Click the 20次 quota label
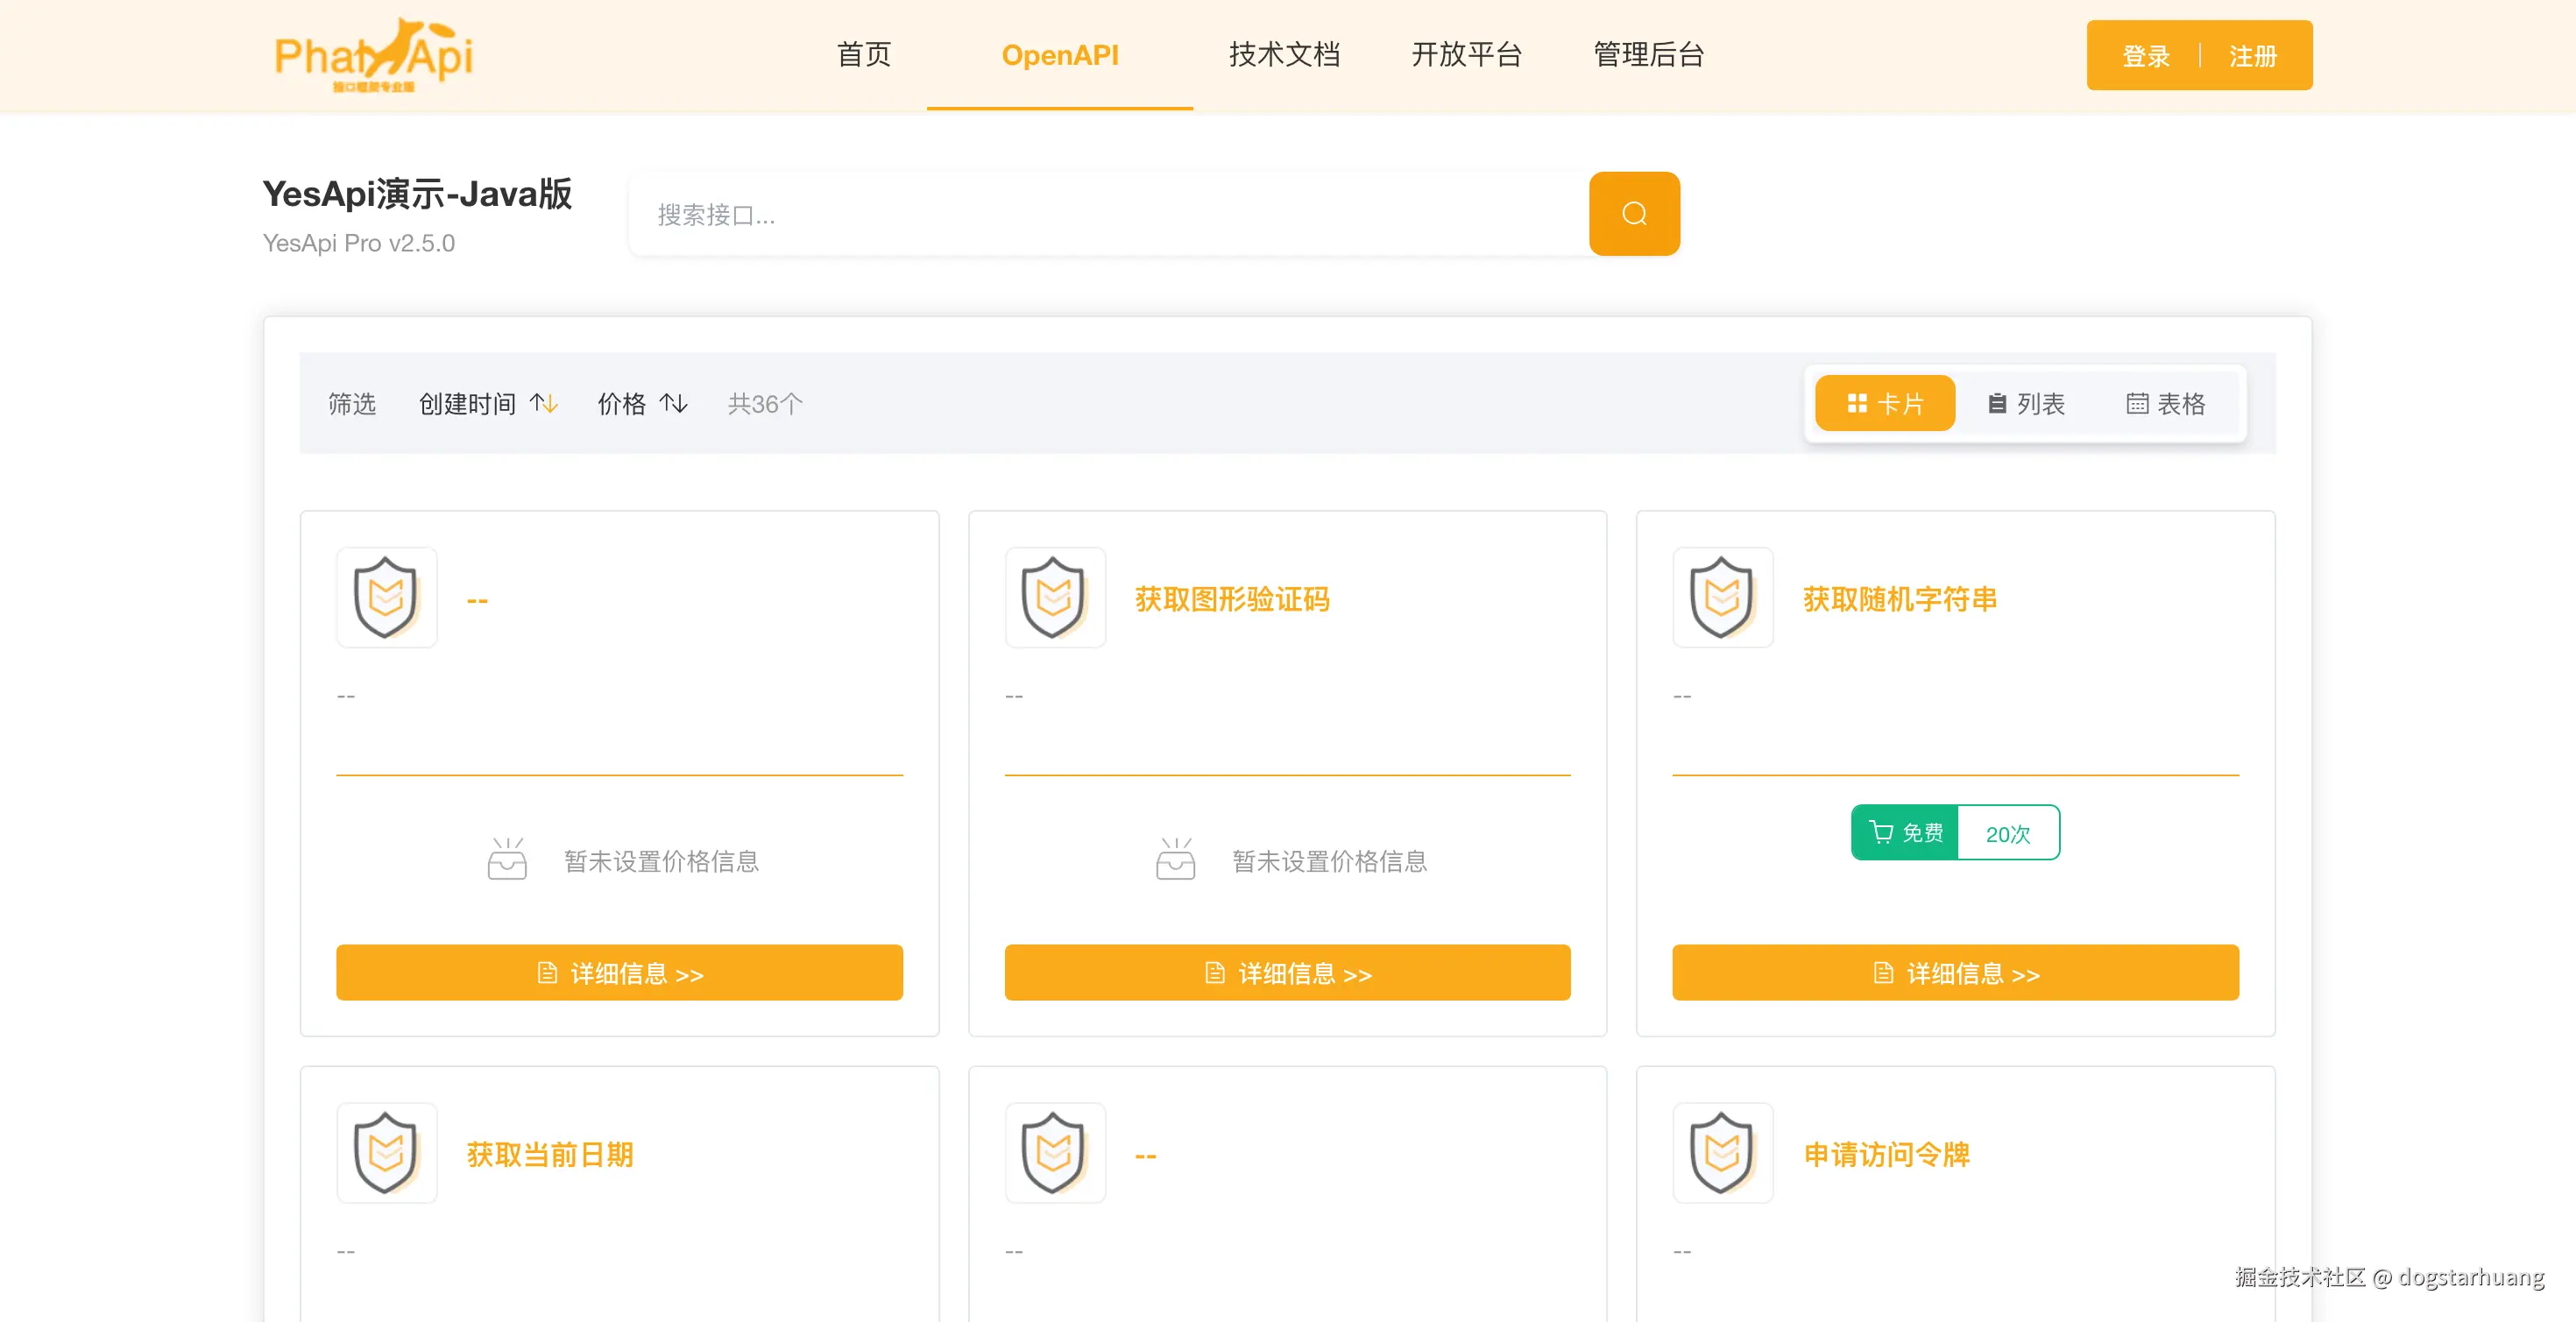 (2007, 833)
